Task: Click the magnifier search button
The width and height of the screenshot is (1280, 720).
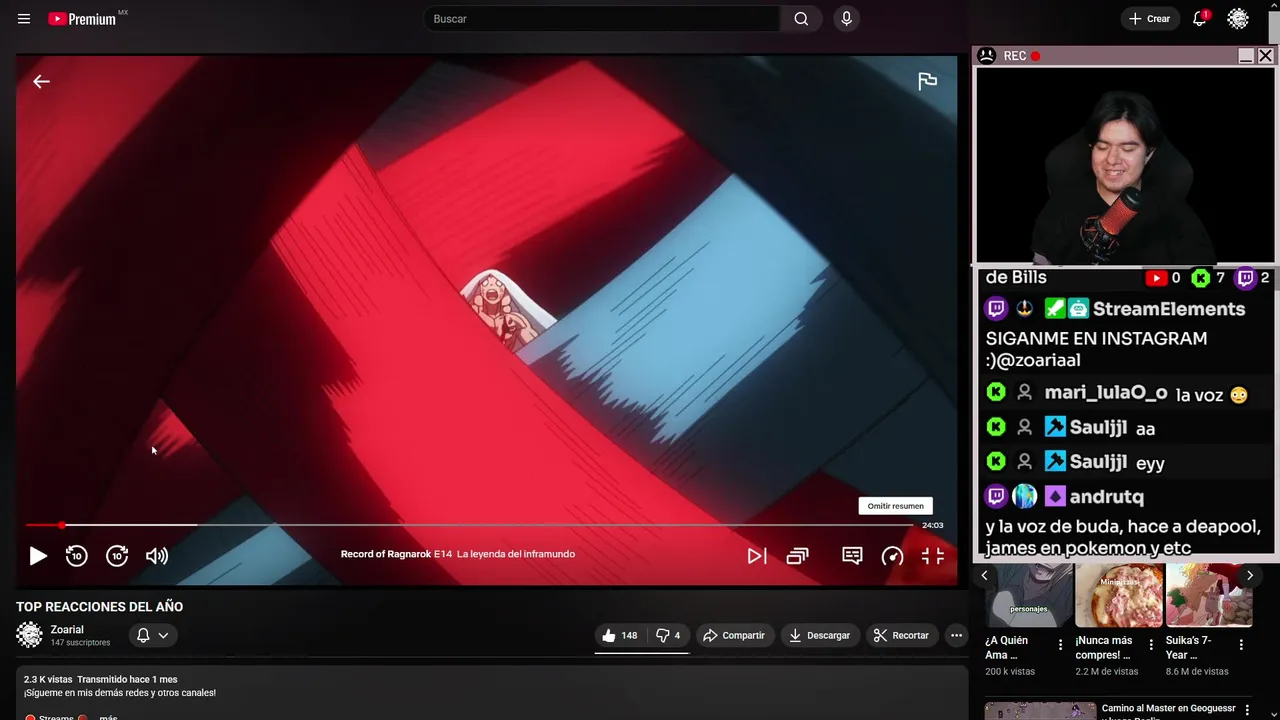Action: pos(801,19)
